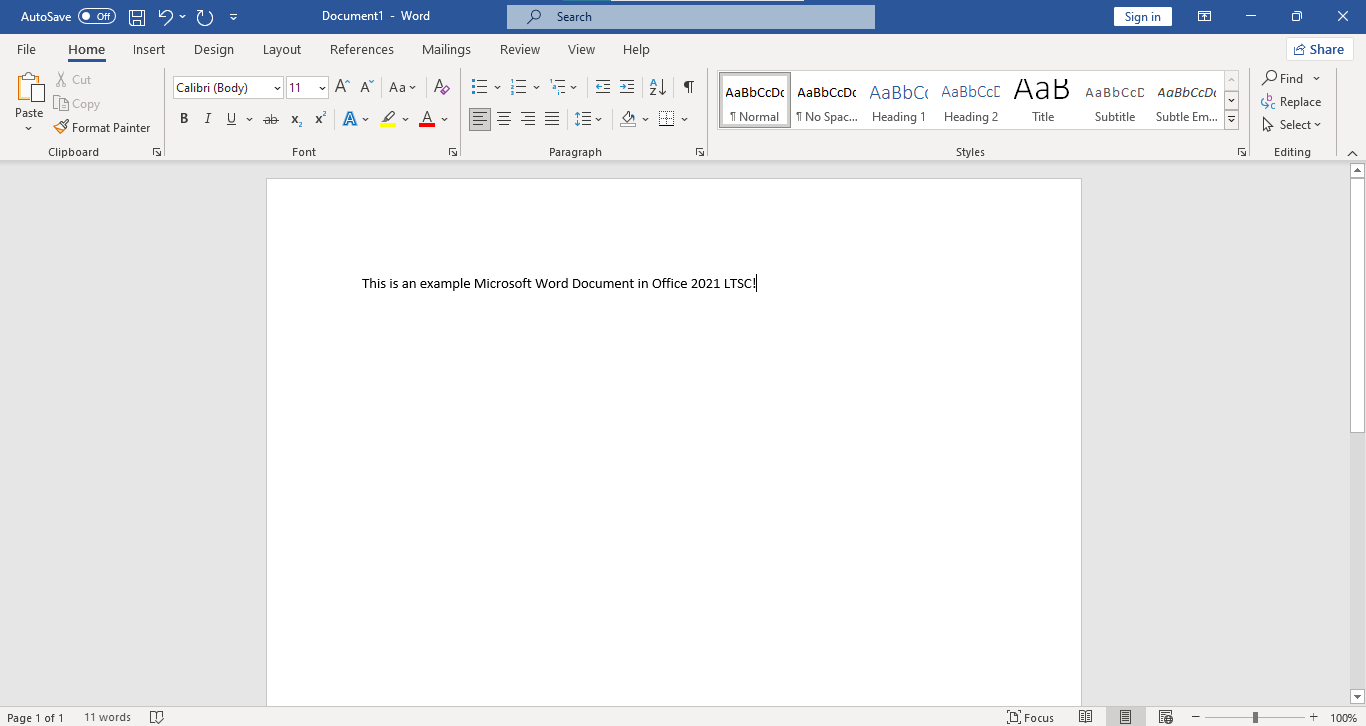The height and width of the screenshot is (726, 1366).
Task: Open the File menu tab
Action: click(x=26, y=49)
